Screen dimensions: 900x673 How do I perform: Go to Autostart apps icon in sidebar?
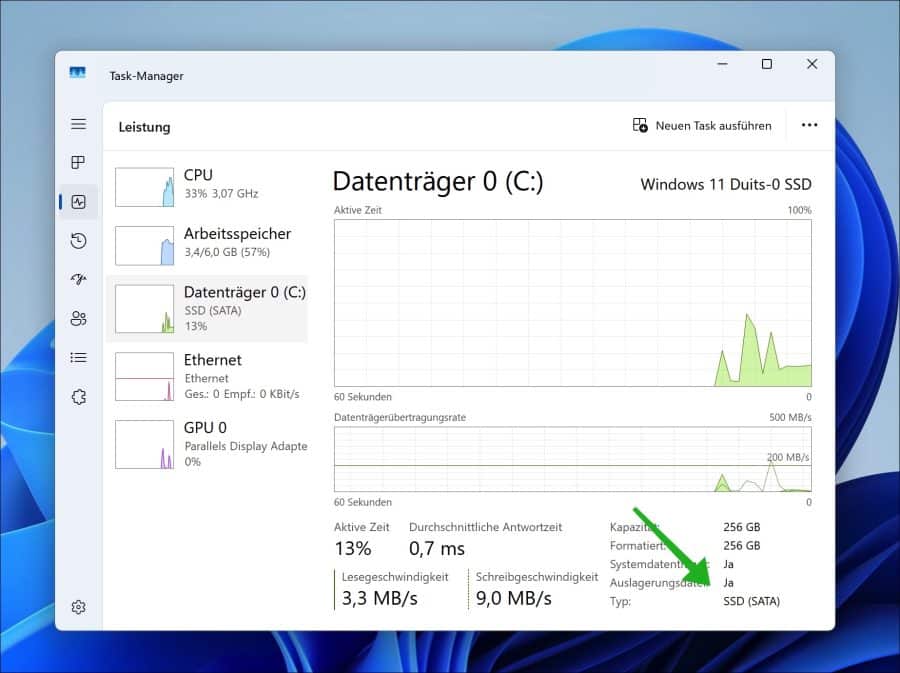click(x=78, y=280)
